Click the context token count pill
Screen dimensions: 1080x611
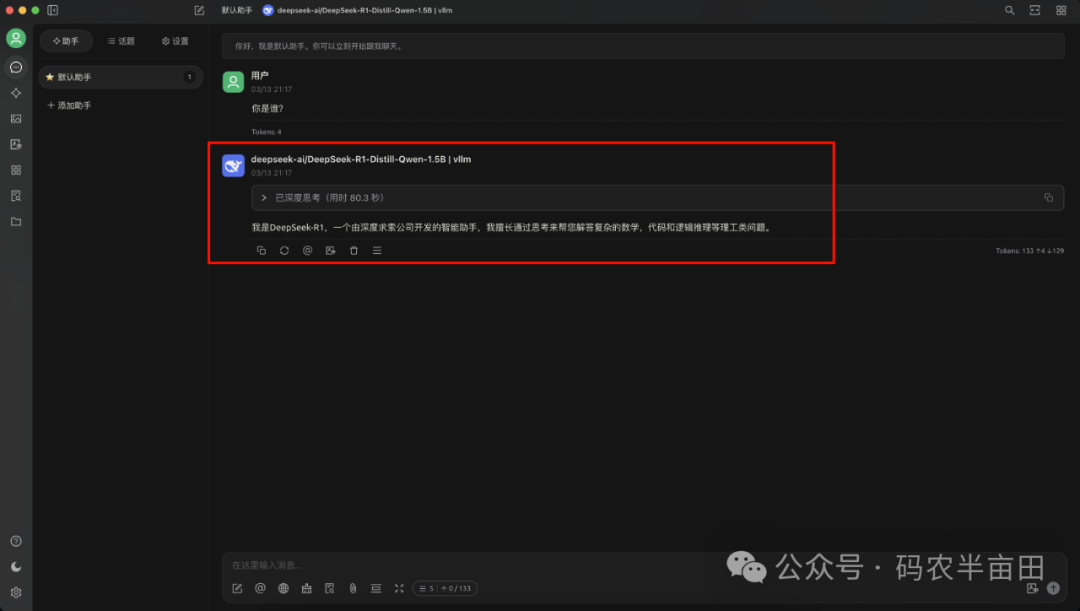coord(445,588)
